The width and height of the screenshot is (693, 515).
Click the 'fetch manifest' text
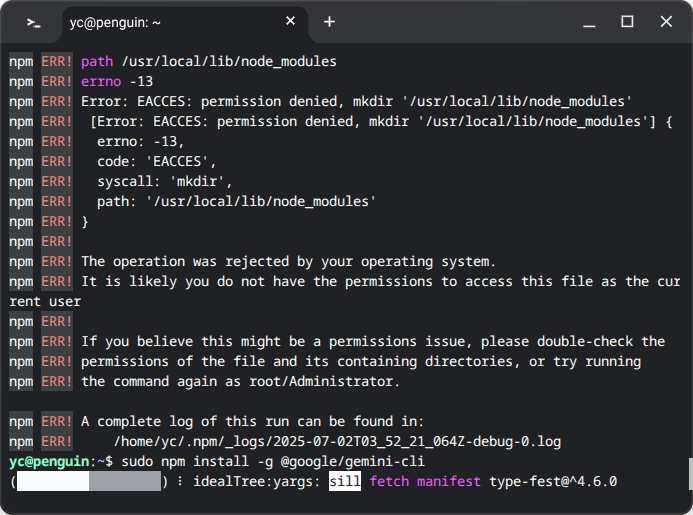pos(425,481)
